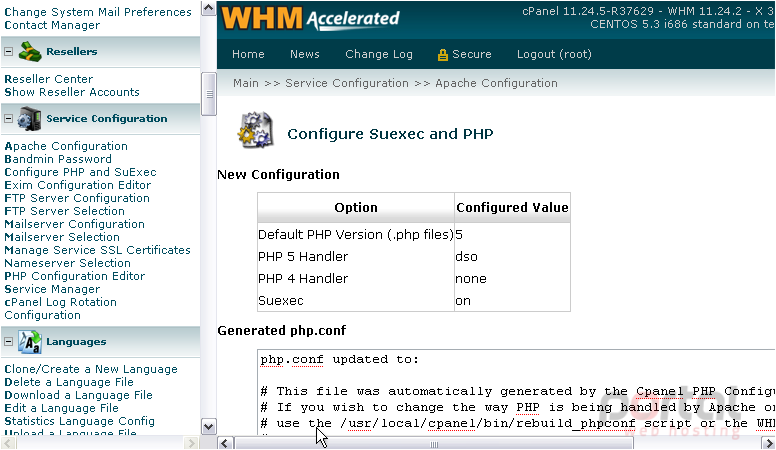Image resolution: width=776 pixels, height=450 pixels.
Task: Open Statistics Language Config
Action: click(80, 421)
